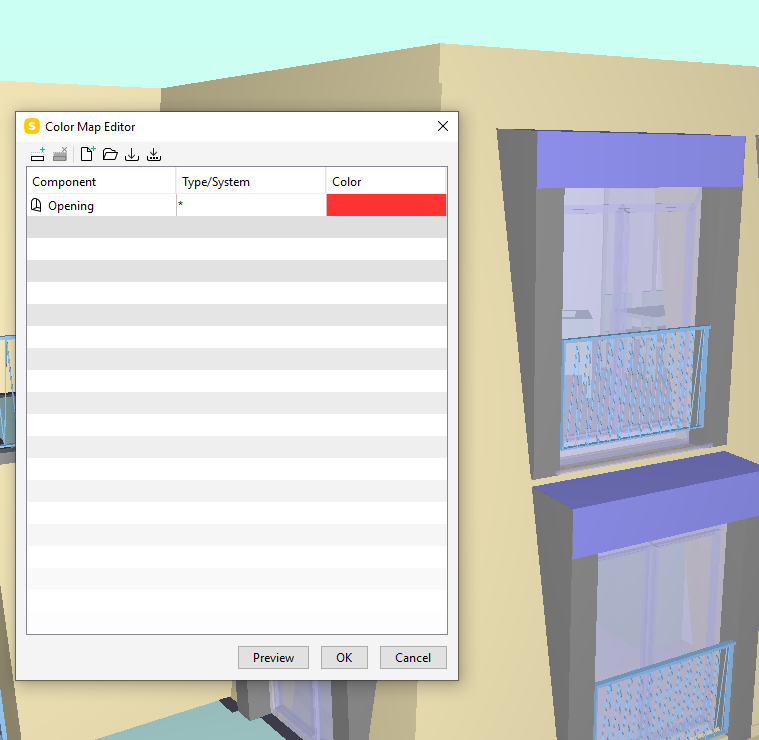The height and width of the screenshot is (740, 759).
Task: Click the Type/System column header
Action: [x=251, y=181]
